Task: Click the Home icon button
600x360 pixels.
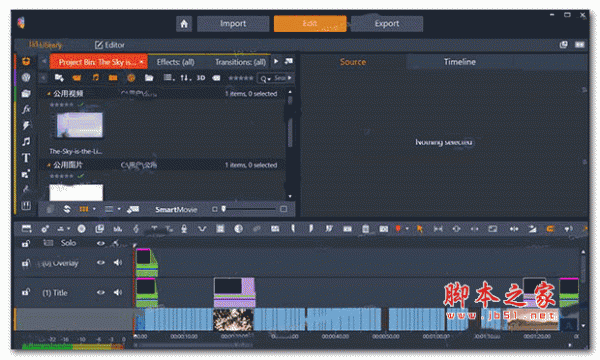Action: pyautogui.click(x=184, y=24)
